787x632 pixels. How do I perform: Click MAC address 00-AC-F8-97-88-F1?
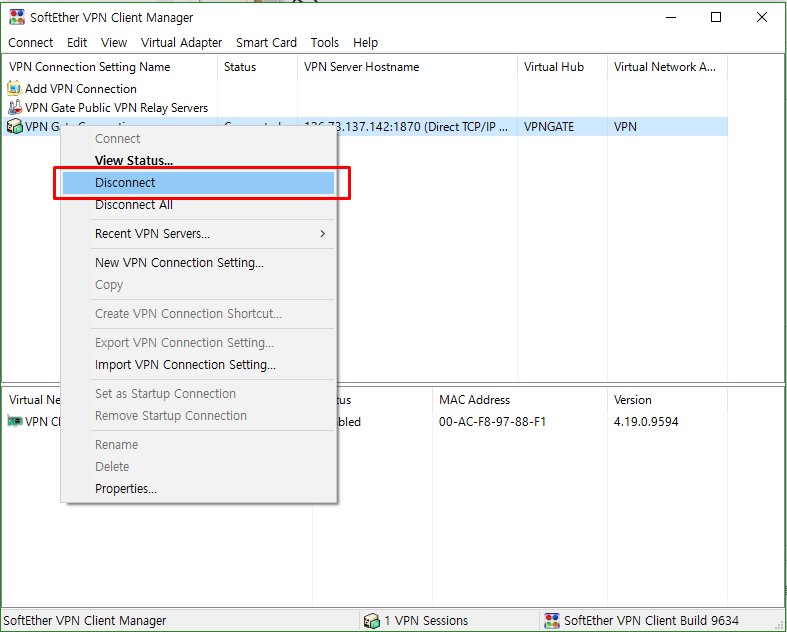pyautogui.click(x=492, y=422)
